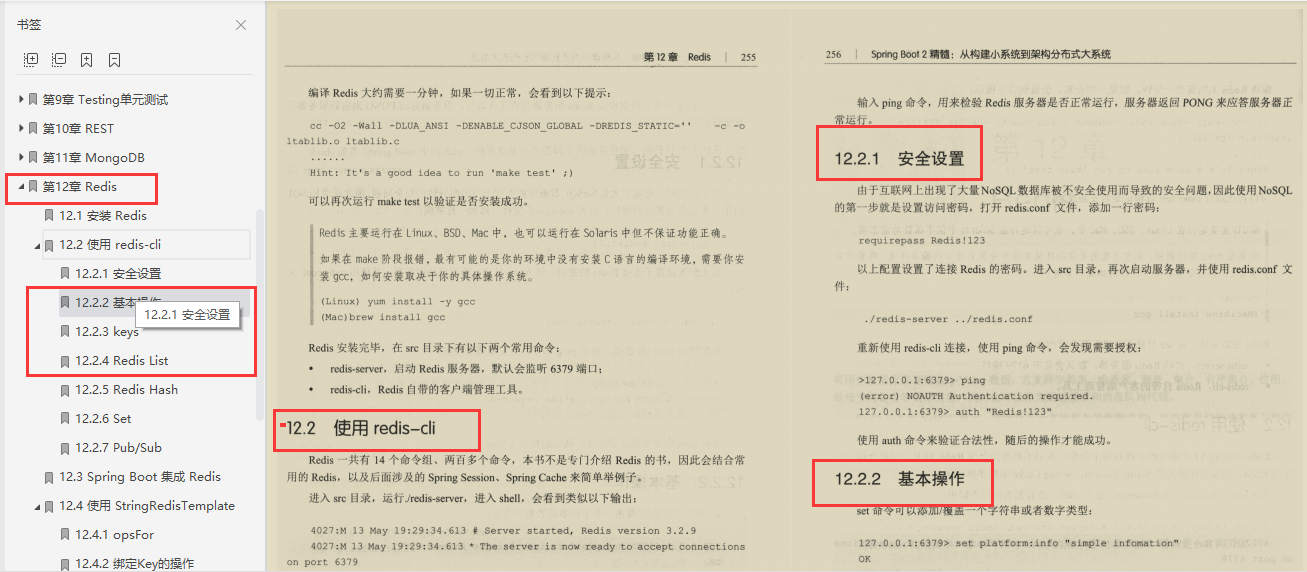Collapse the 12.4 使用 StringRedisTemplate section
This screenshot has width=1307, height=572.
point(37,506)
